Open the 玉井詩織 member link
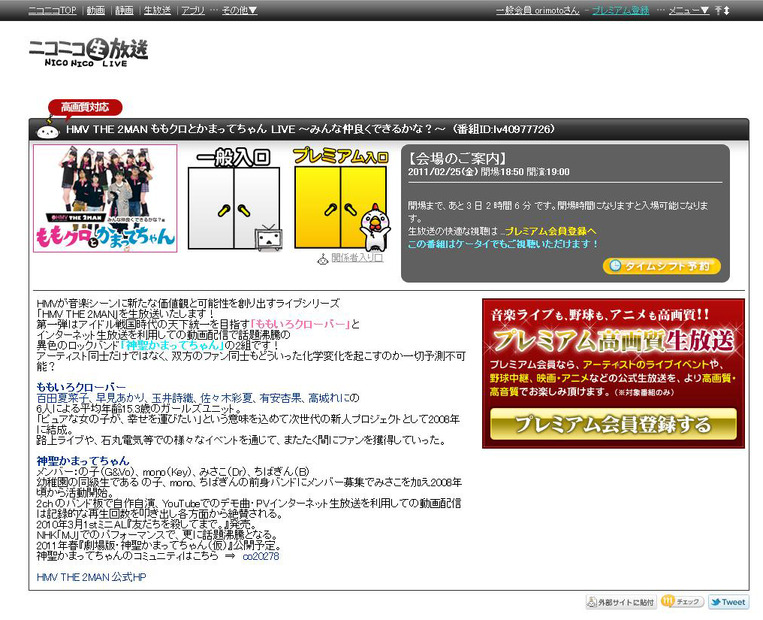763x620 pixels. 173,398
